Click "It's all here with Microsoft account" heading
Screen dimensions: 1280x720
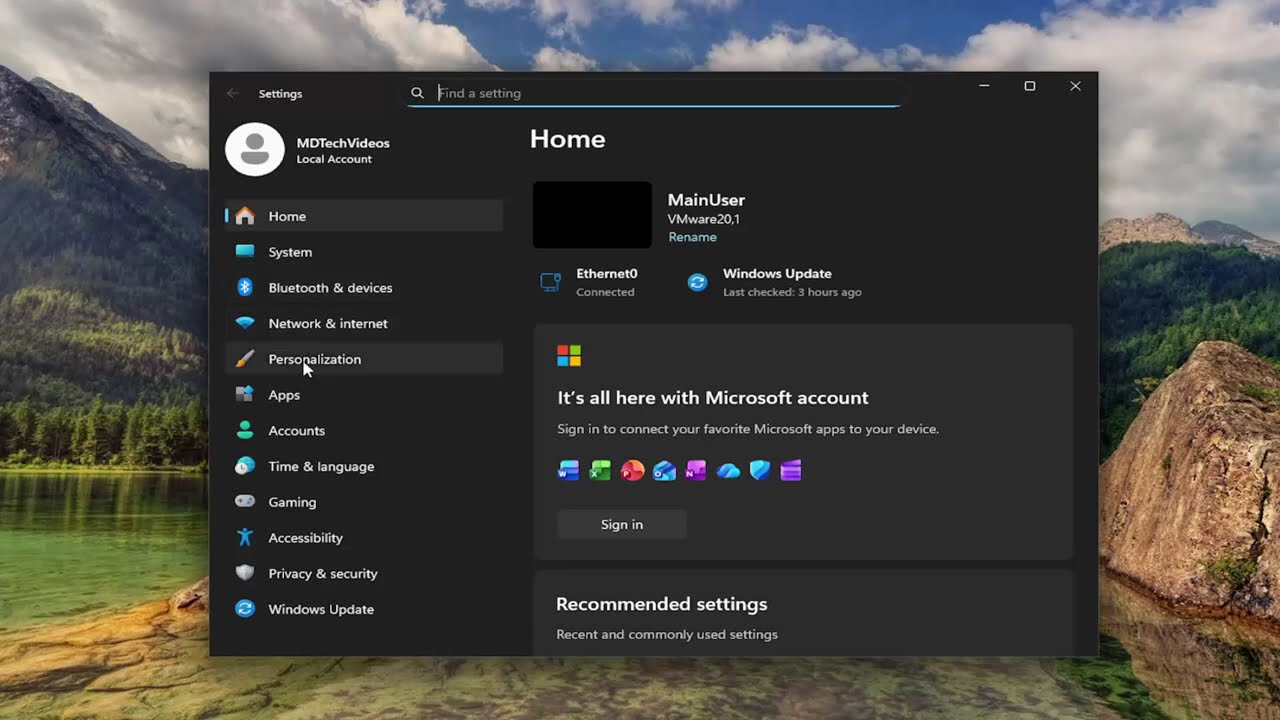coord(713,398)
